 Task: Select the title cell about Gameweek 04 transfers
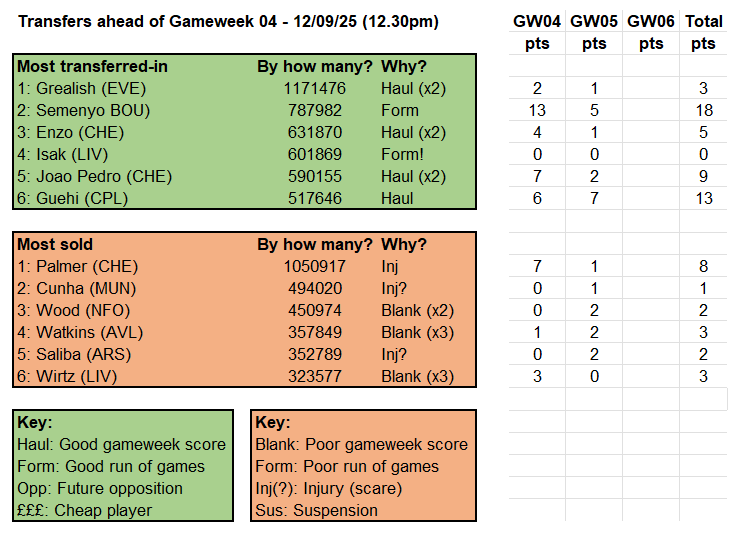(x=229, y=21)
